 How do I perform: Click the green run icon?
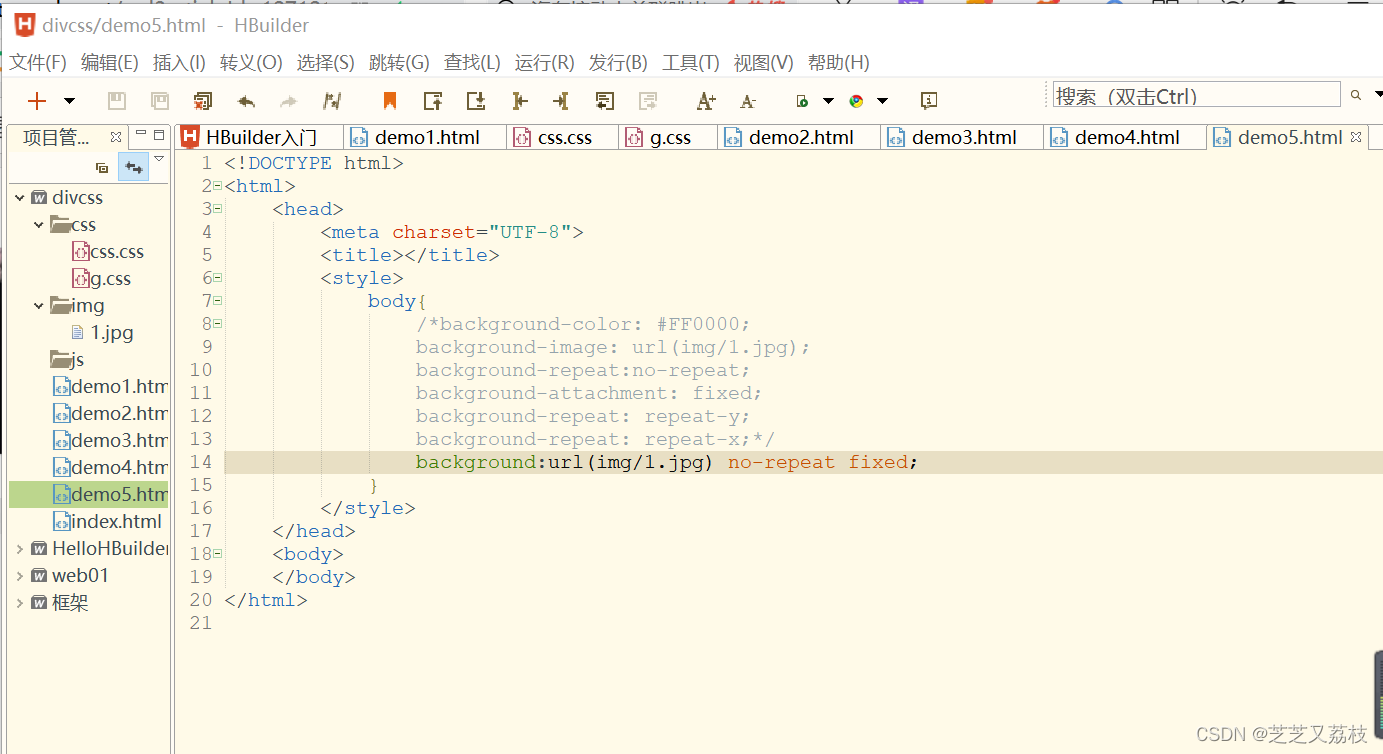tap(802, 101)
